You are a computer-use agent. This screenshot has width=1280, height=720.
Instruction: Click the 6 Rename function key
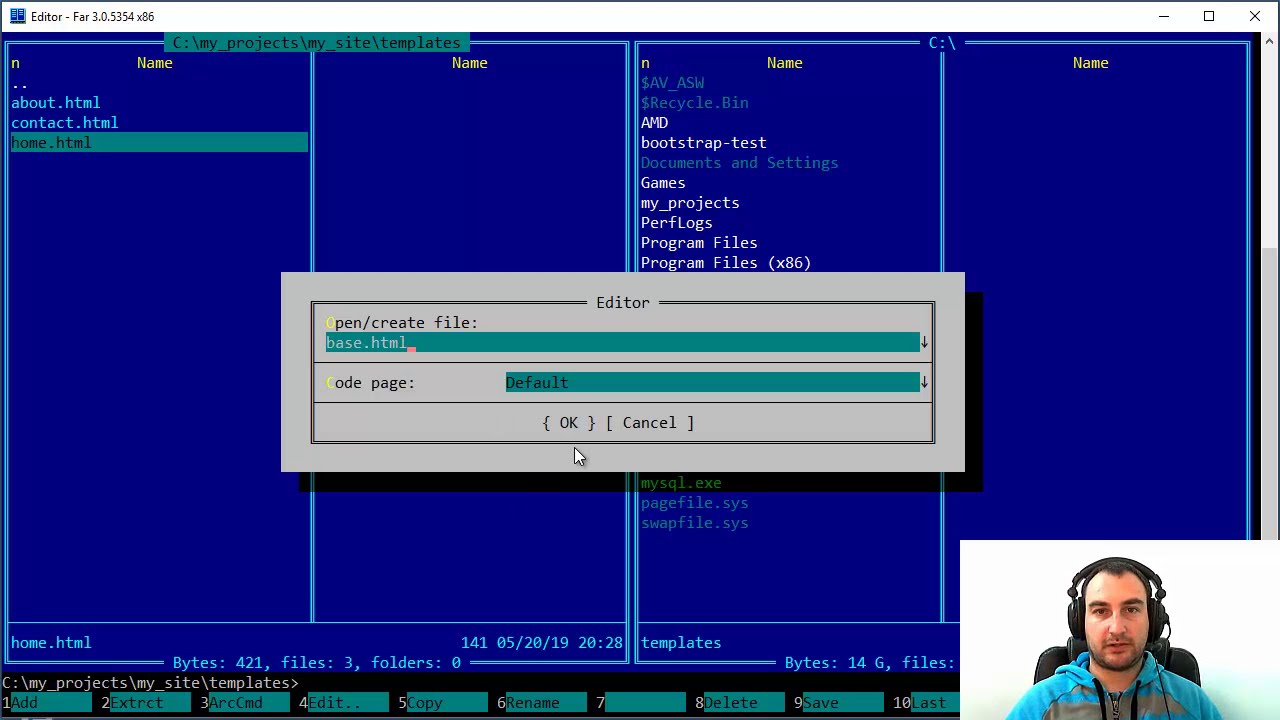point(542,703)
